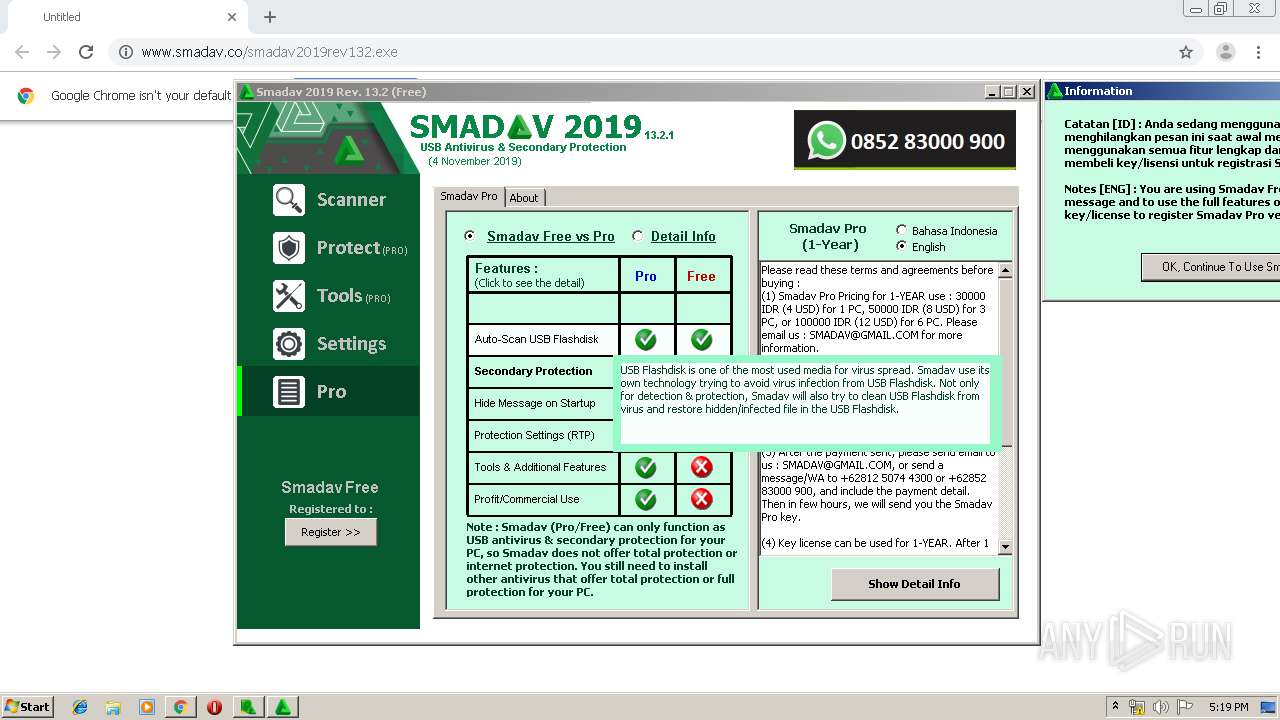Open Chrome three-dot menu

(x=1260, y=52)
